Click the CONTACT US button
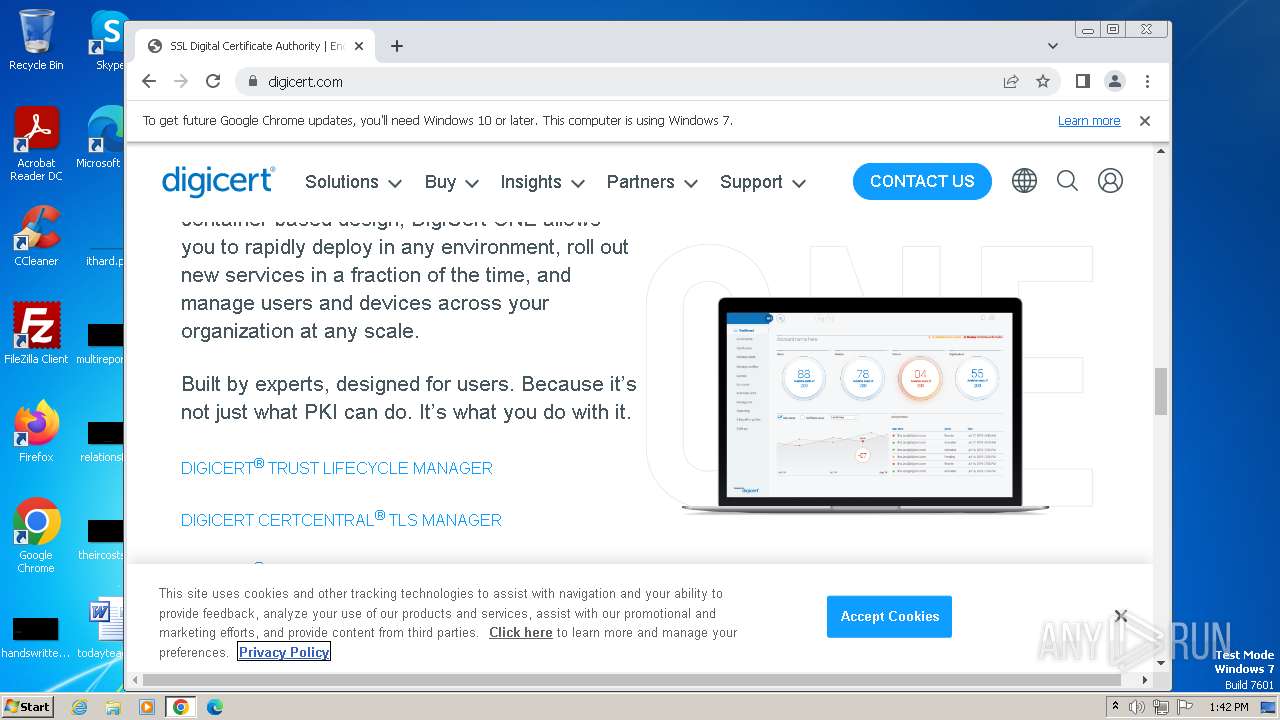This screenshot has width=1280, height=720. point(922,181)
